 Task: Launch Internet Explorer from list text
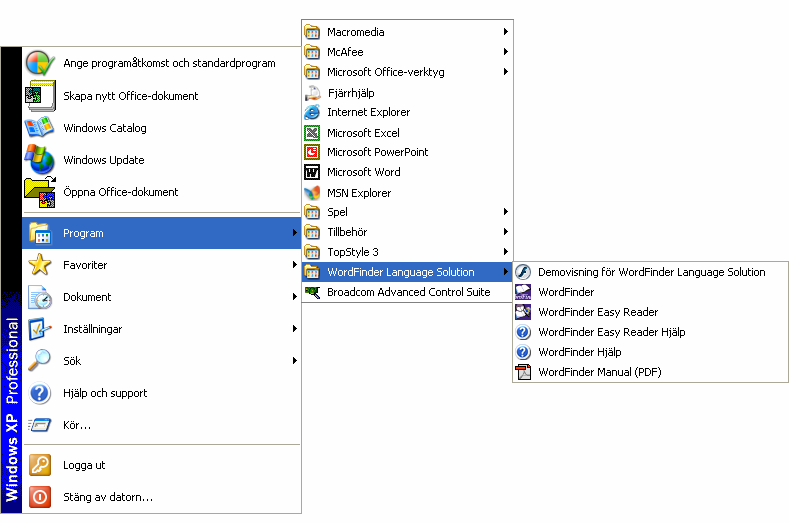[x=368, y=112]
